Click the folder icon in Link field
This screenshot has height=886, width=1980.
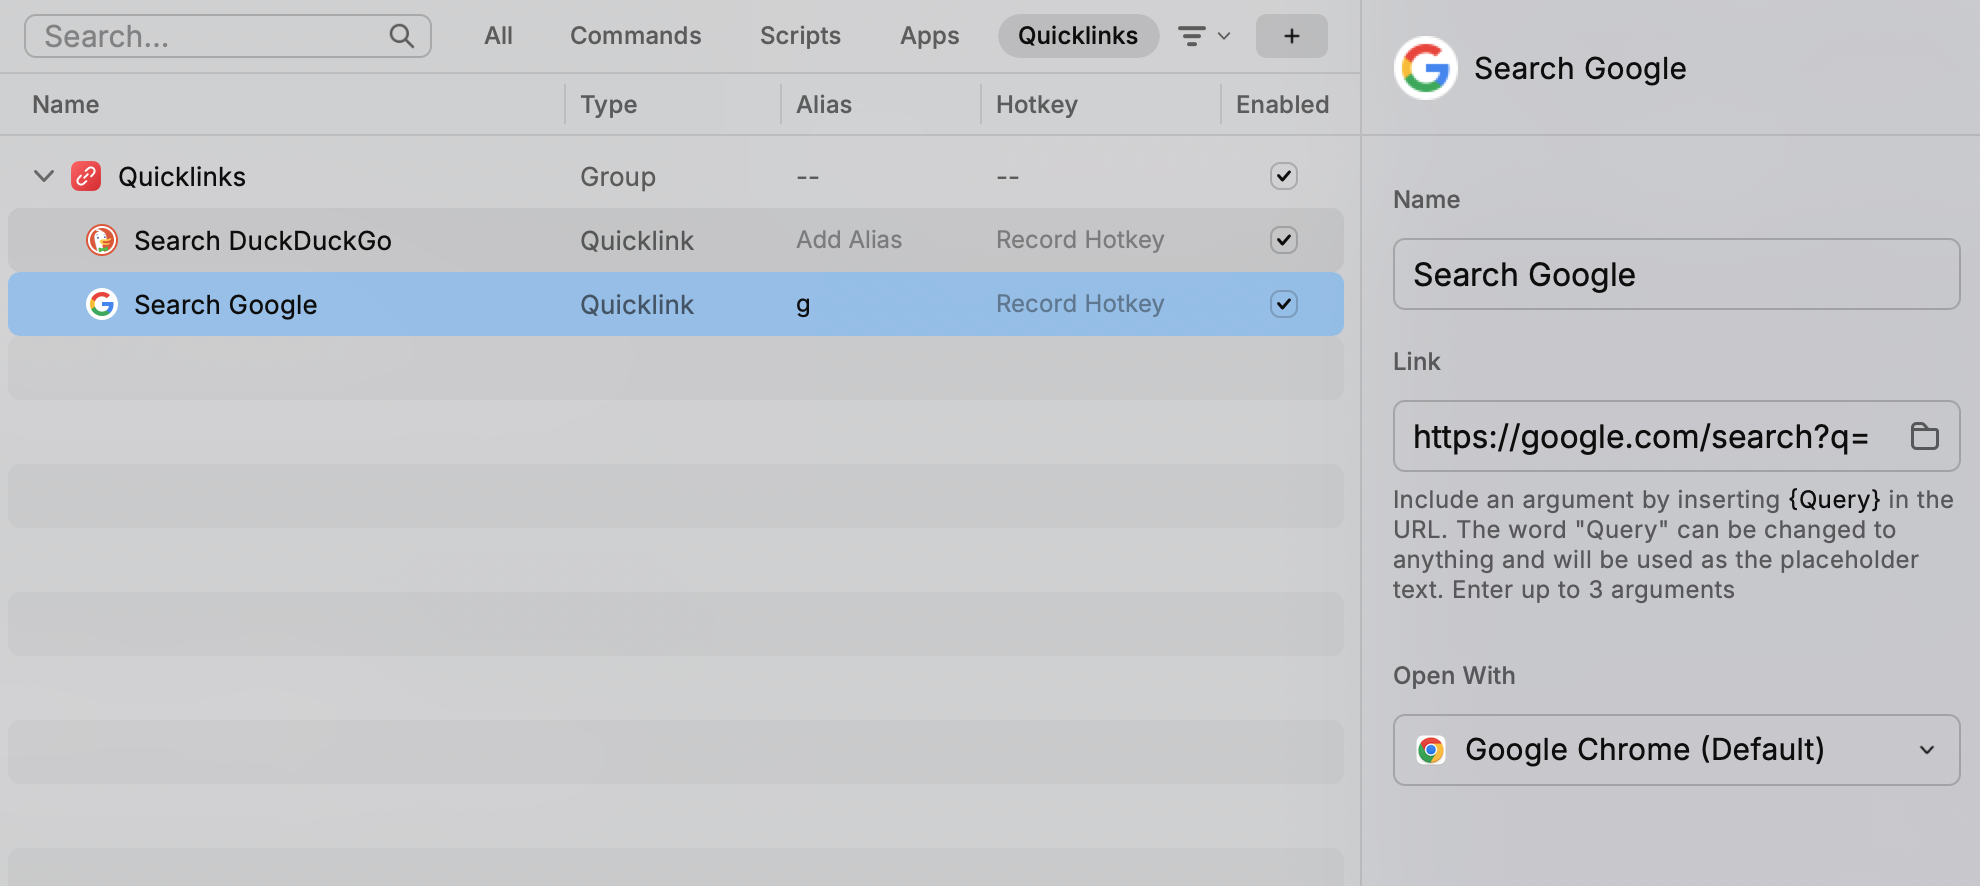click(1924, 436)
